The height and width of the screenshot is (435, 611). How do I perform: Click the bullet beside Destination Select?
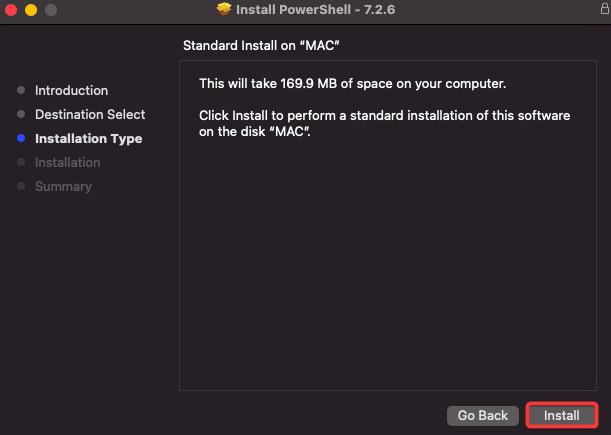(21, 114)
